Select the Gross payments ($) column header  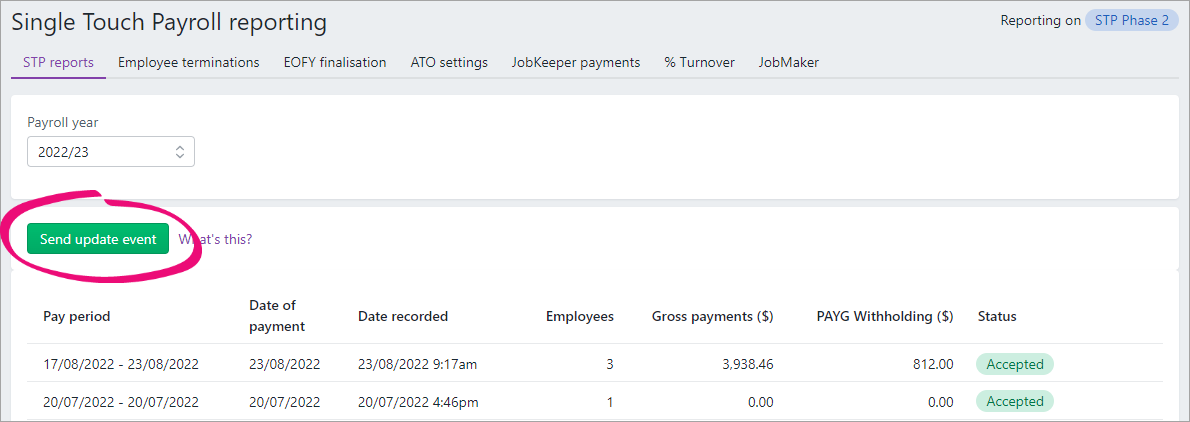point(713,316)
